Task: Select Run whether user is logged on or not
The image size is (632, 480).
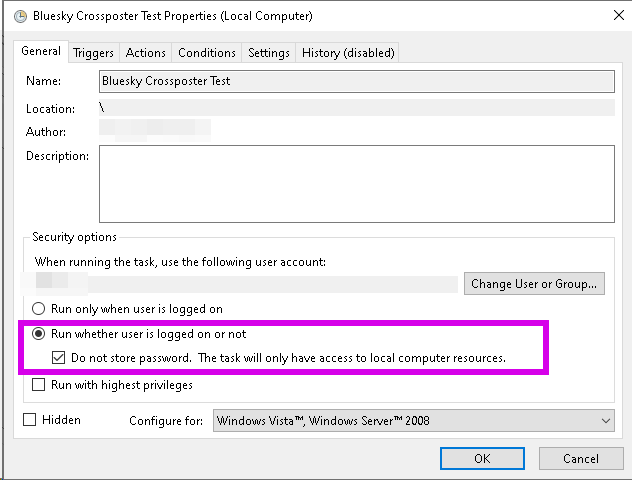Action: 40,334
